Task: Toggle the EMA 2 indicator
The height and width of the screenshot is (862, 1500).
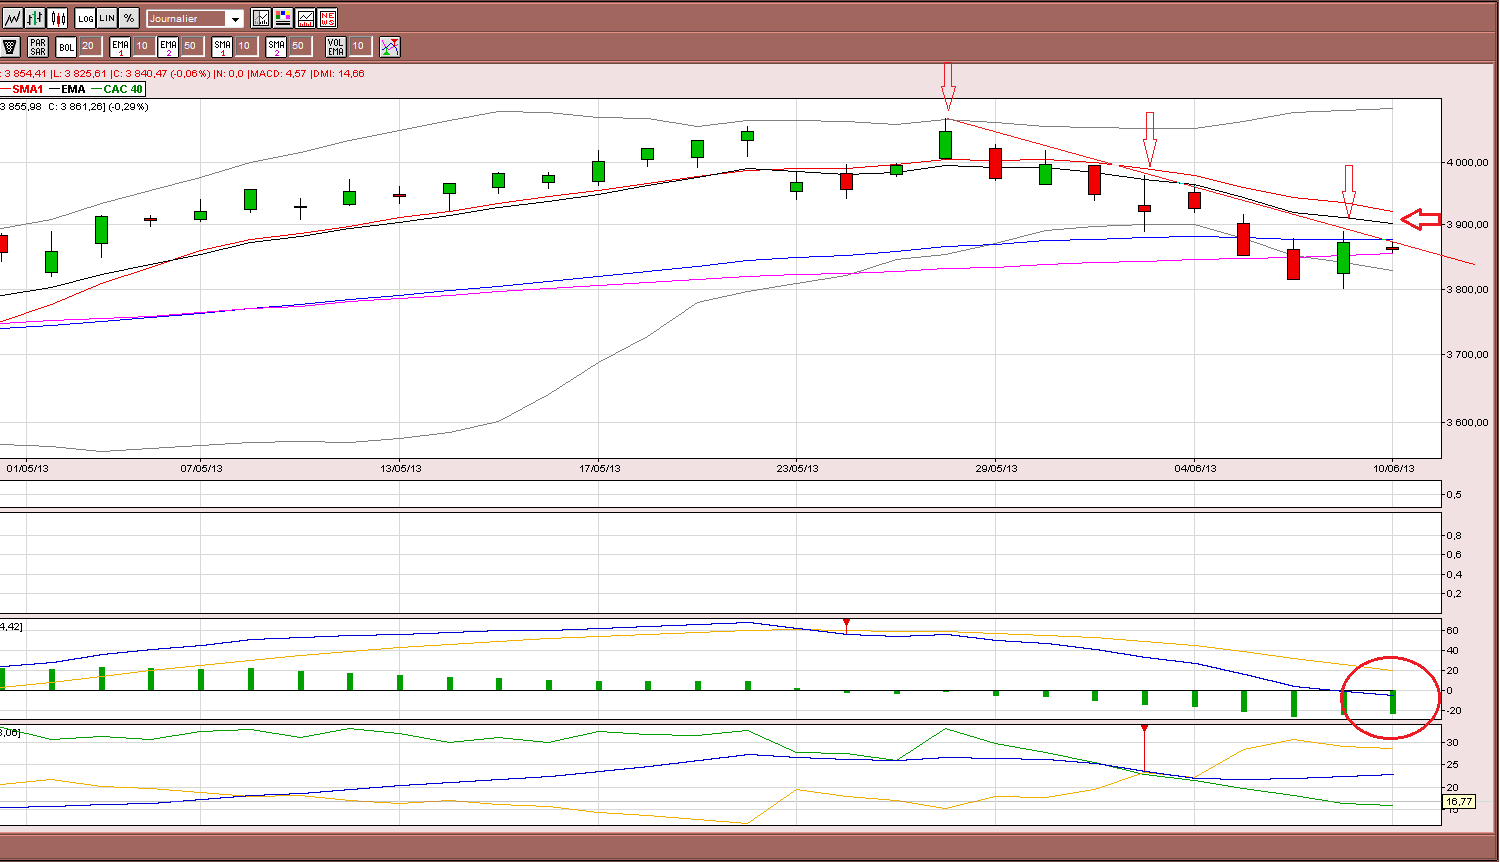Action: click(168, 46)
